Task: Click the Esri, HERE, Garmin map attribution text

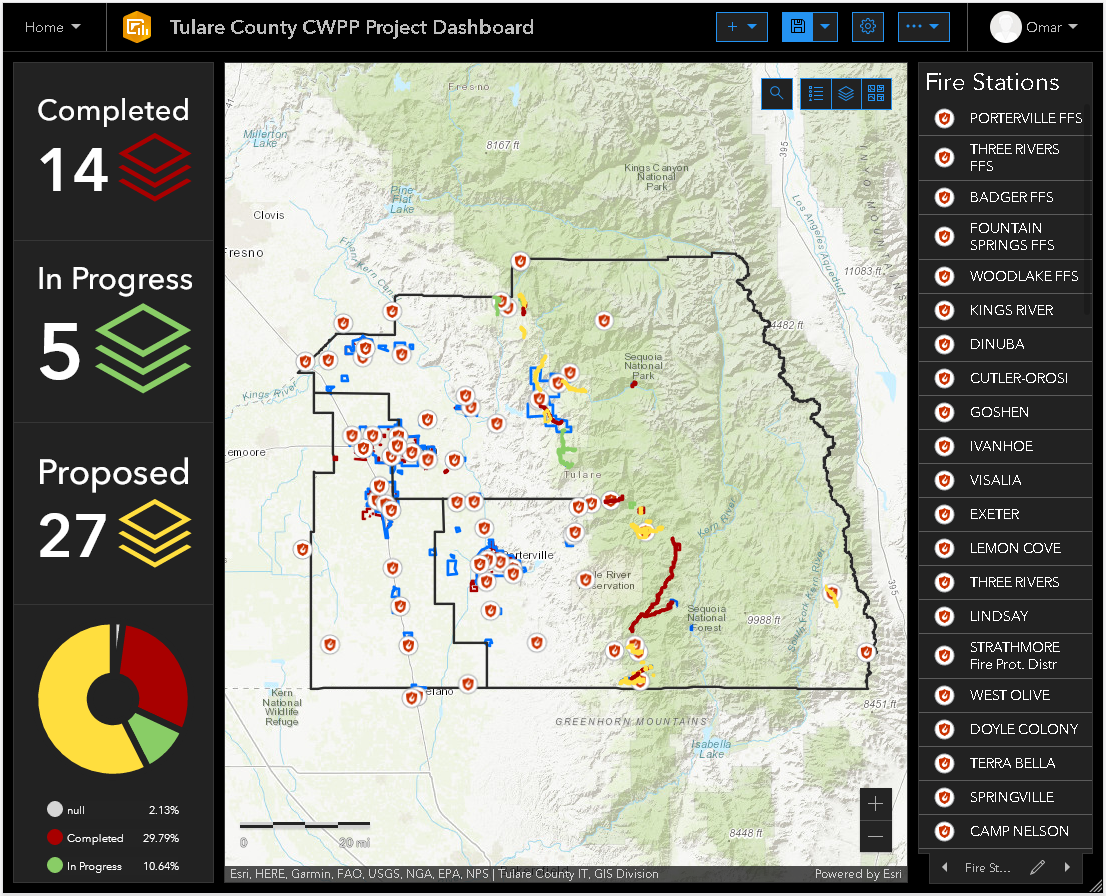Action: pyautogui.click(x=444, y=874)
